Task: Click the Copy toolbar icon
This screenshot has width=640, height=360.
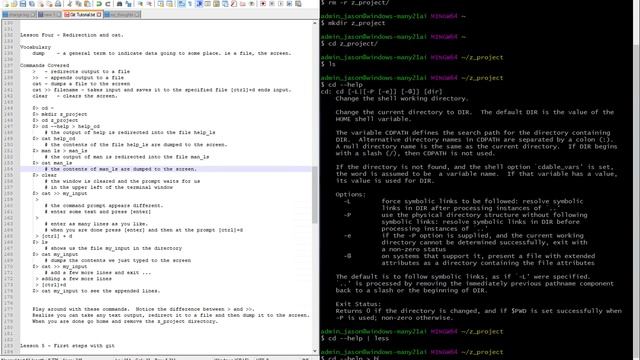Action: (78, 4)
